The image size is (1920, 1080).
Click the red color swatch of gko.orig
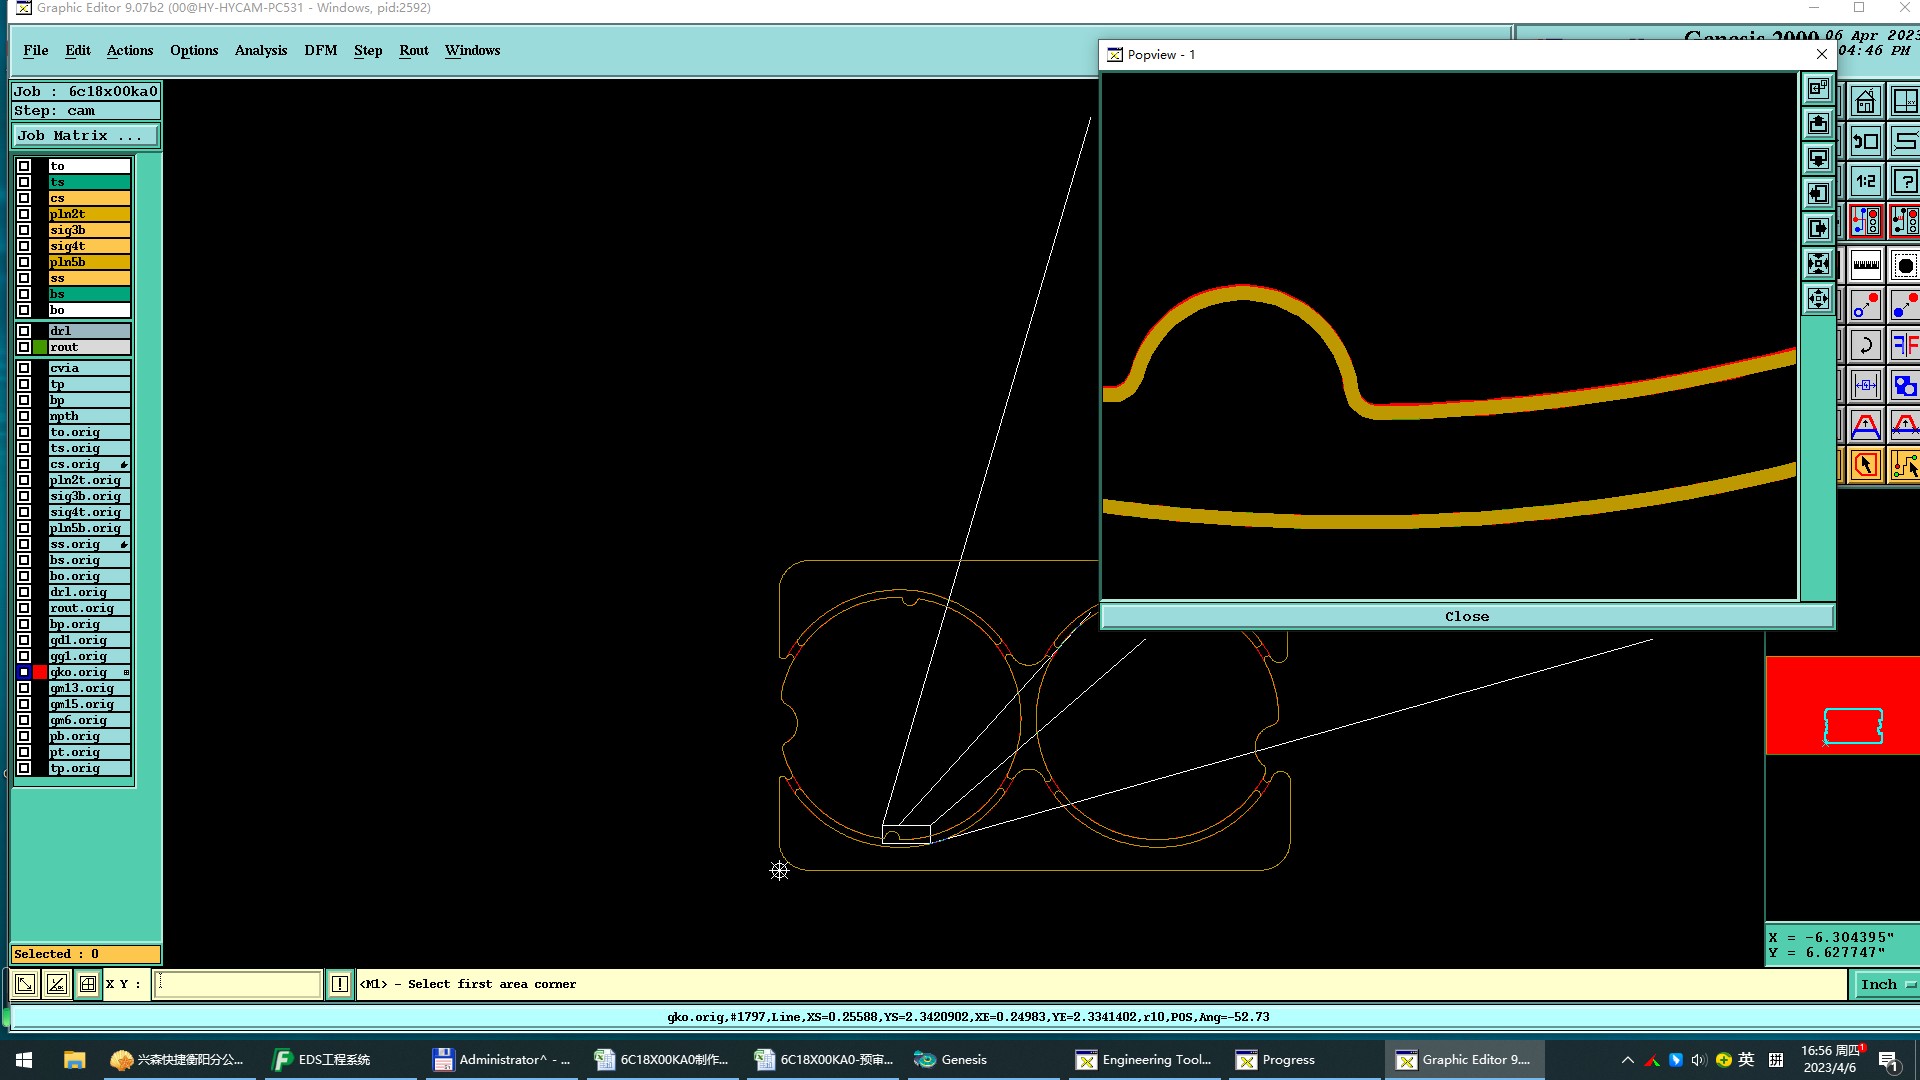pos(40,672)
